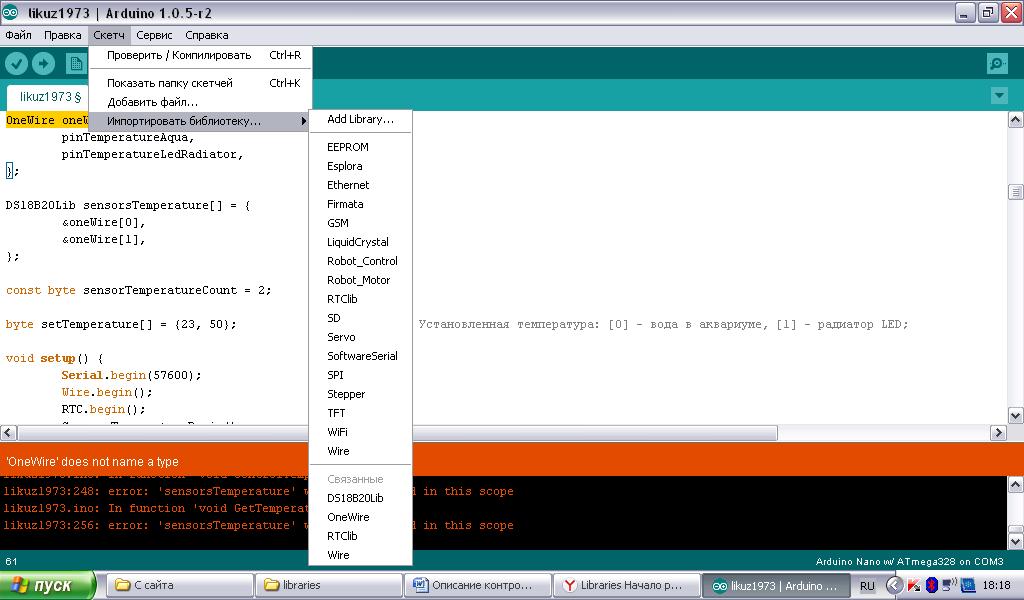Image resolution: width=1024 pixels, height=600 pixels.
Task: Switch the RU keyboard language indicator
Action: pos(867,585)
